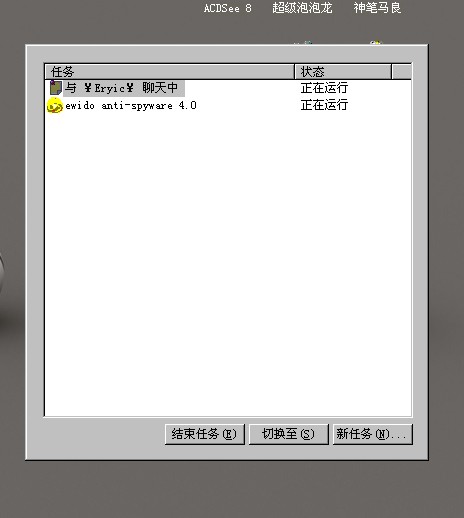Click the partially hidden icon under 神笔马良
Image resolution: width=464 pixels, height=518 pixels.
pos(376,42)
